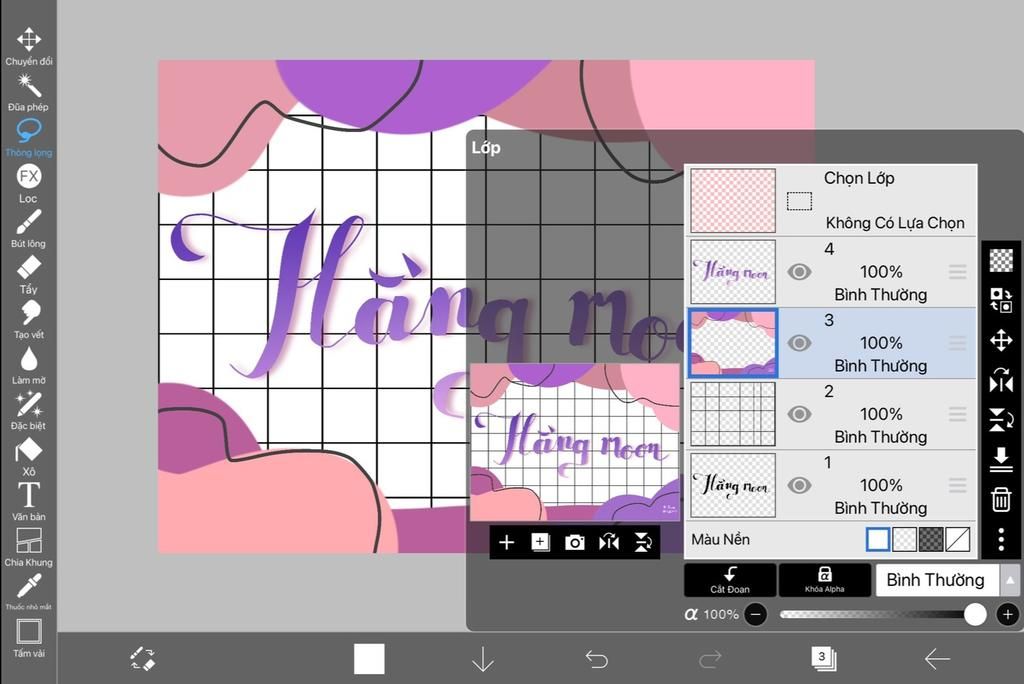
Task: Open the white color square in bottom bar
Action: 369,659
